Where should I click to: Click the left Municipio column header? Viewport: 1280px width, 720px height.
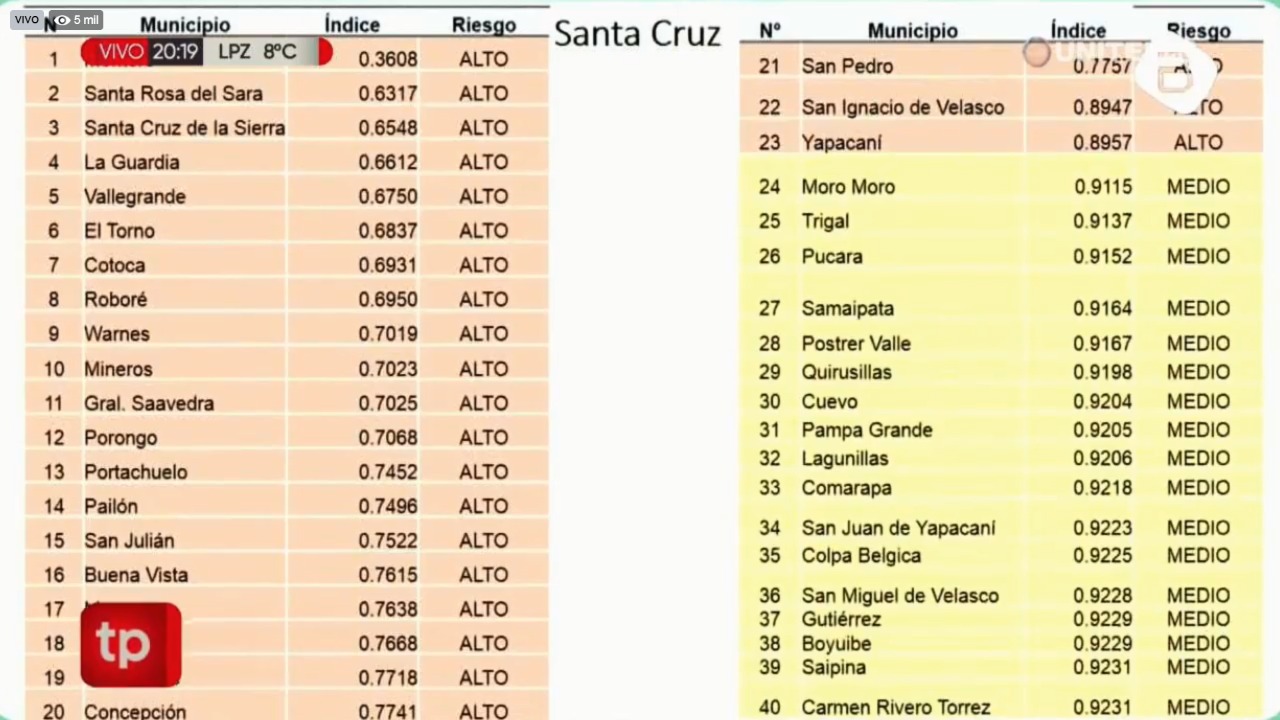tap(185, 25)
